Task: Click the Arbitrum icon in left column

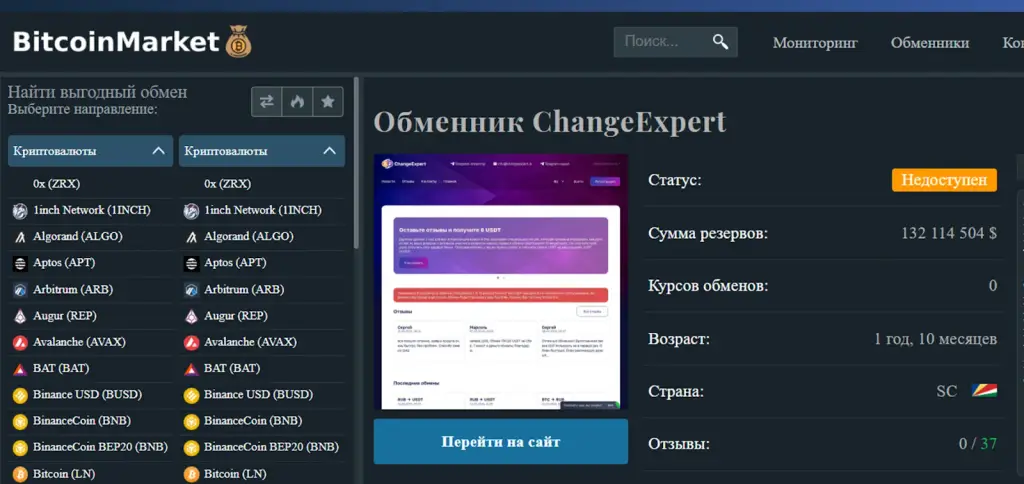Action: tap(20, 289)
